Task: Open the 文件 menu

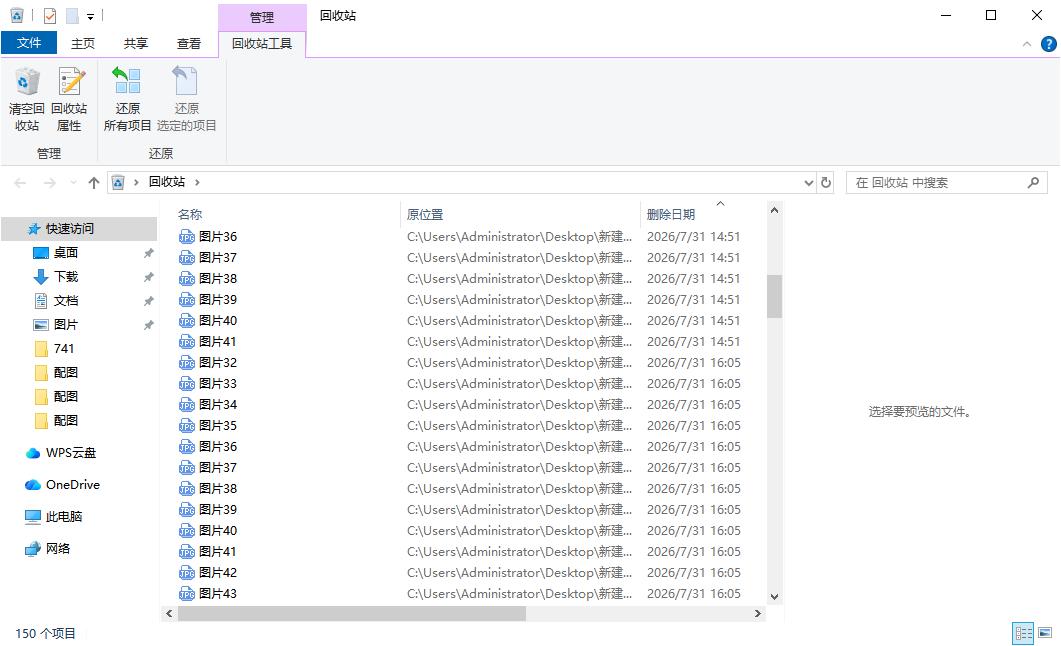Action: tap(28, 43)
